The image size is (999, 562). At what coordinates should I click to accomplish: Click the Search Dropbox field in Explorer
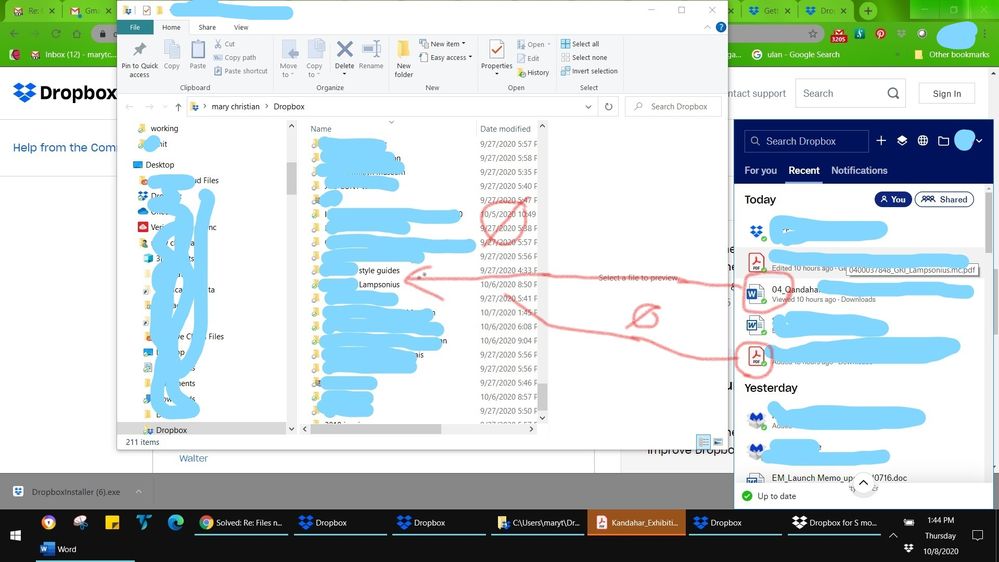(673, 107)
